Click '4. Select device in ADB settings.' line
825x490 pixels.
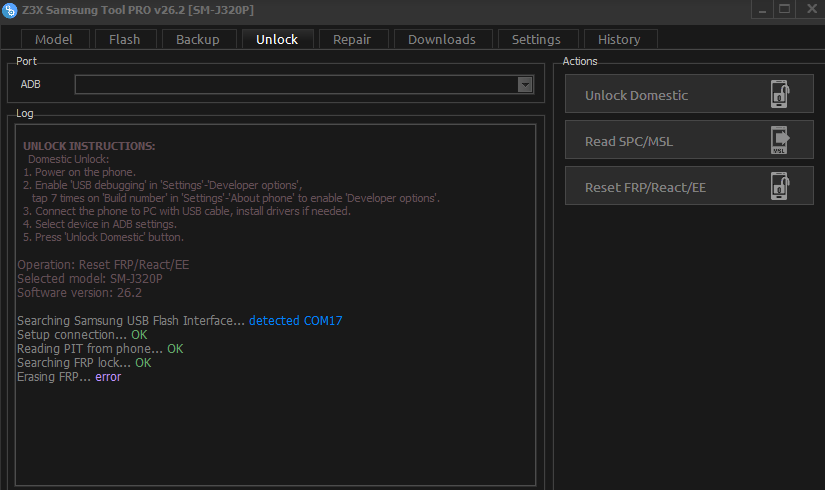pos(100,224)
